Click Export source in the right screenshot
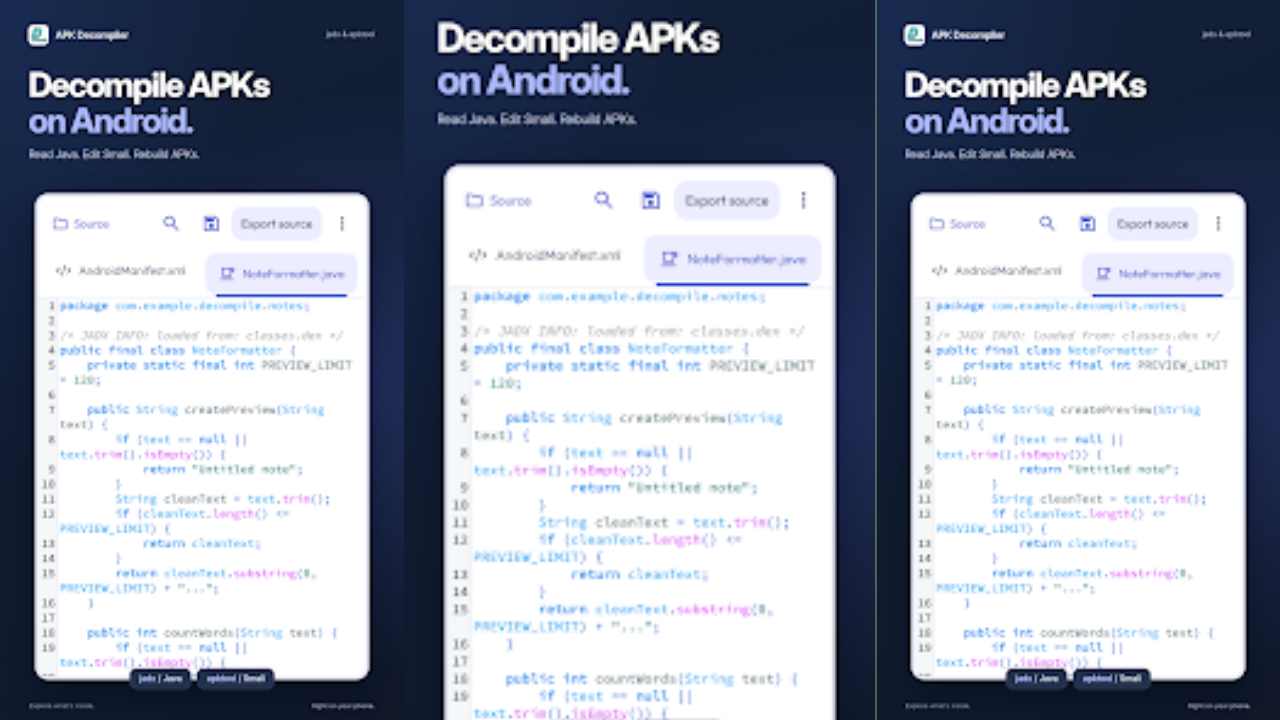The image size is (1280, 720). (x=1153, y=224)
